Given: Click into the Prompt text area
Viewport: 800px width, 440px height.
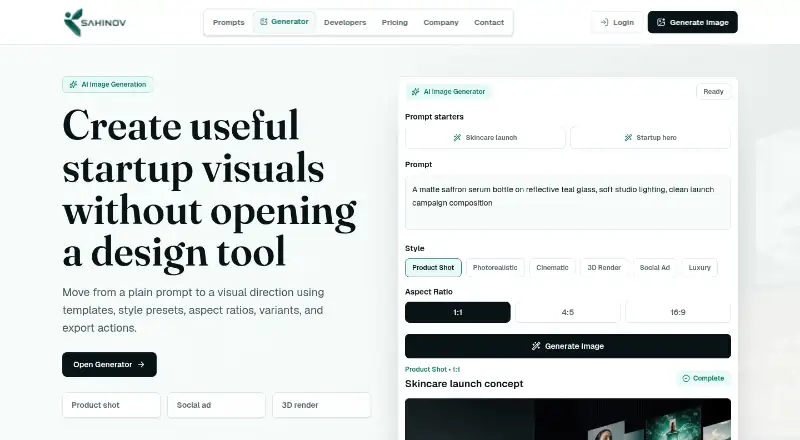Looking at the screenshot, I should coord(568,203).
